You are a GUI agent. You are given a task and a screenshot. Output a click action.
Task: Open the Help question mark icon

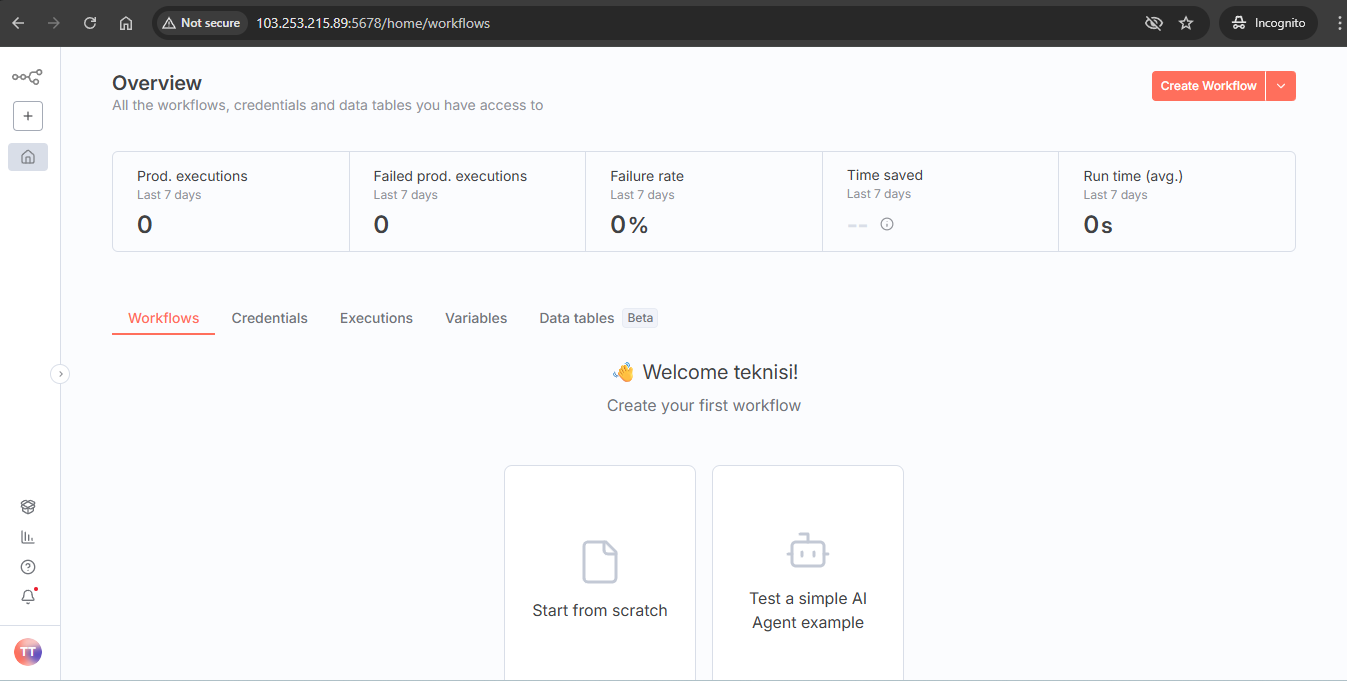coord(28,567)
